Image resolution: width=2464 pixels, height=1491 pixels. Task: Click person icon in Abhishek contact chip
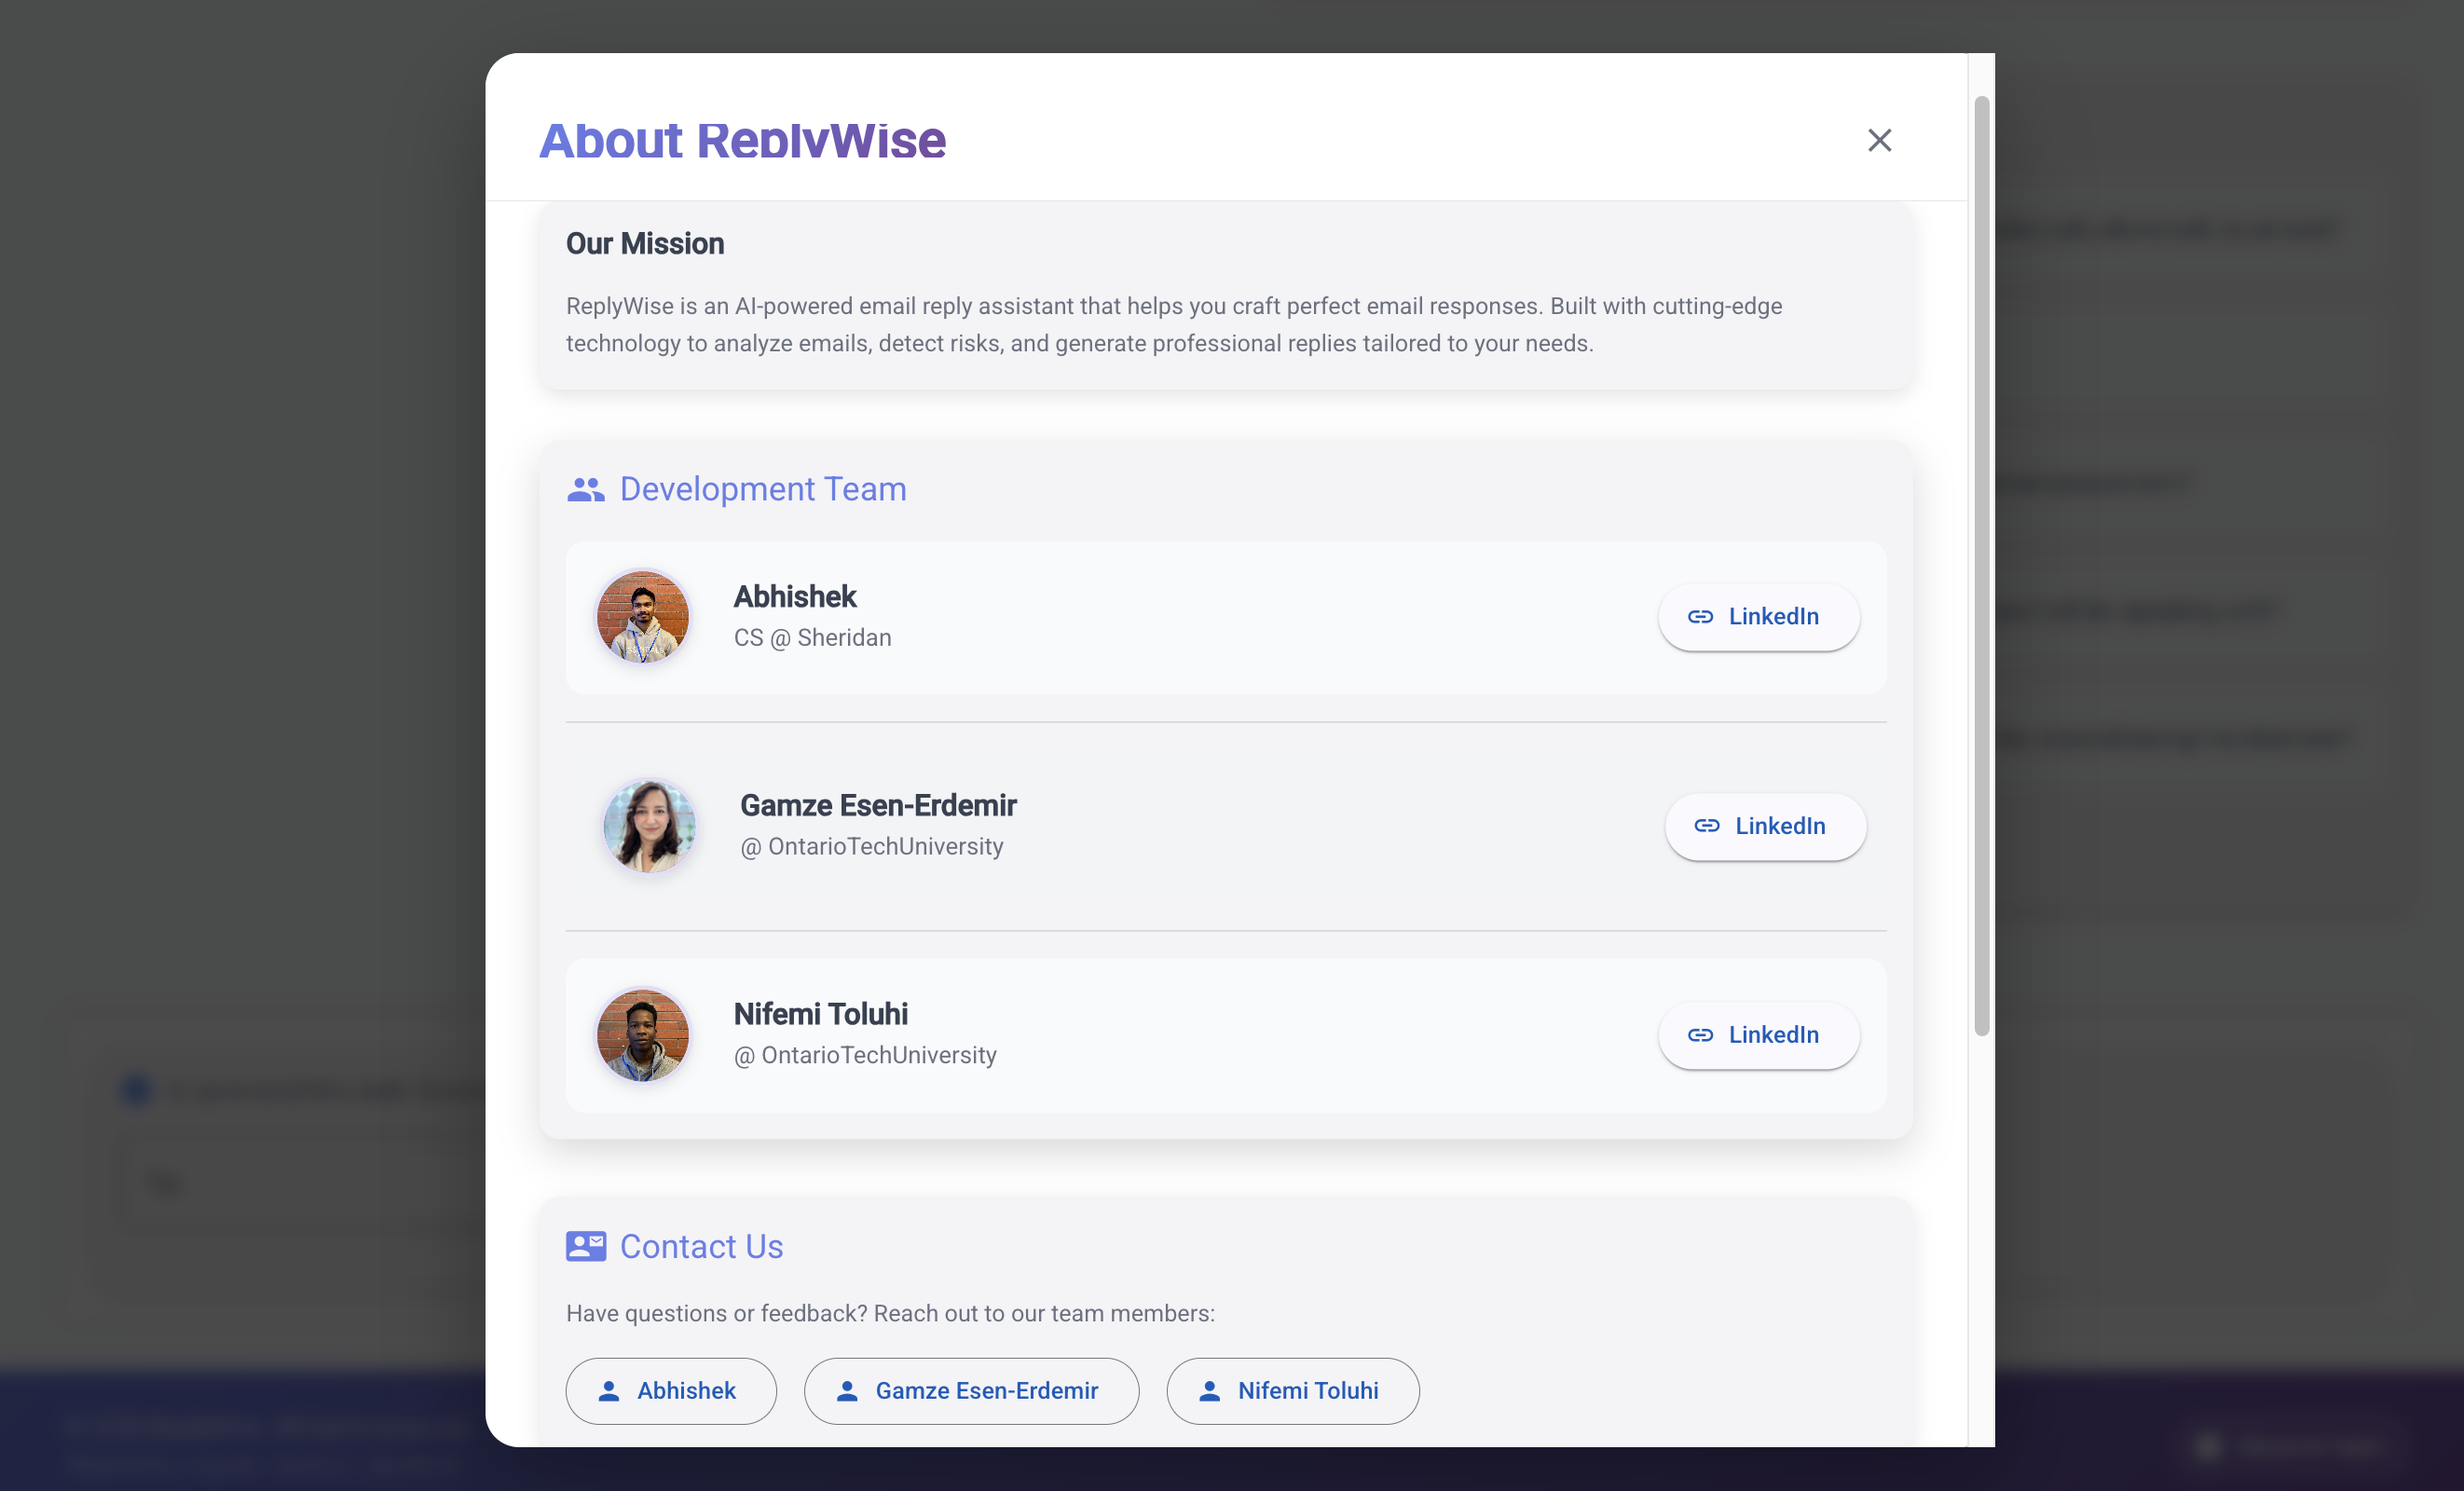[608, 1391]
